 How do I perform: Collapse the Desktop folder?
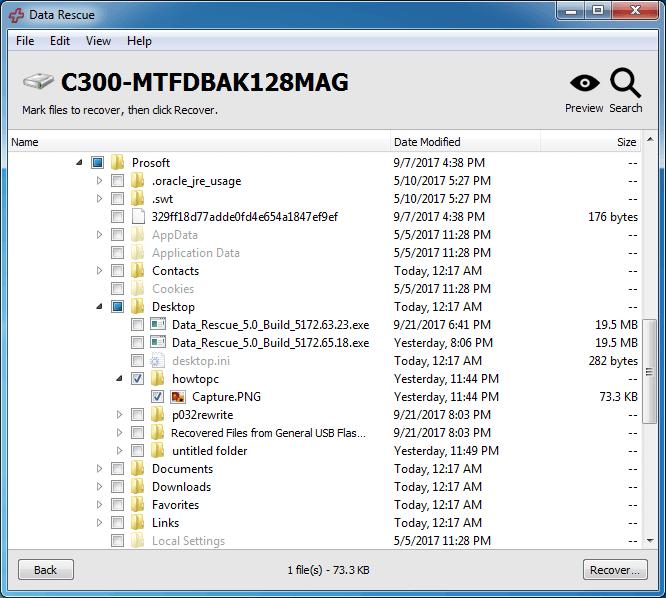[x=99, y=306]
